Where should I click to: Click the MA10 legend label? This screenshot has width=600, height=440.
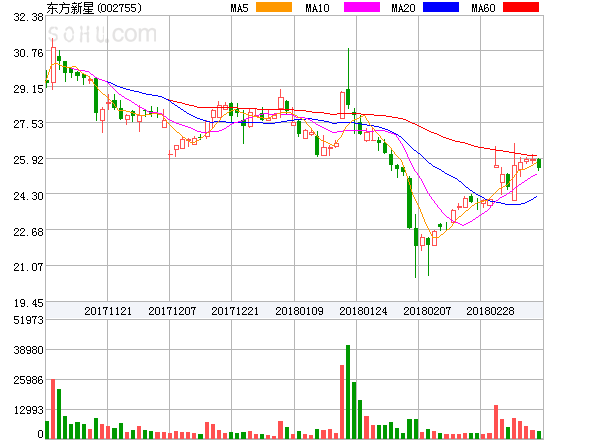pyautogui.click(x=317, y=8)
